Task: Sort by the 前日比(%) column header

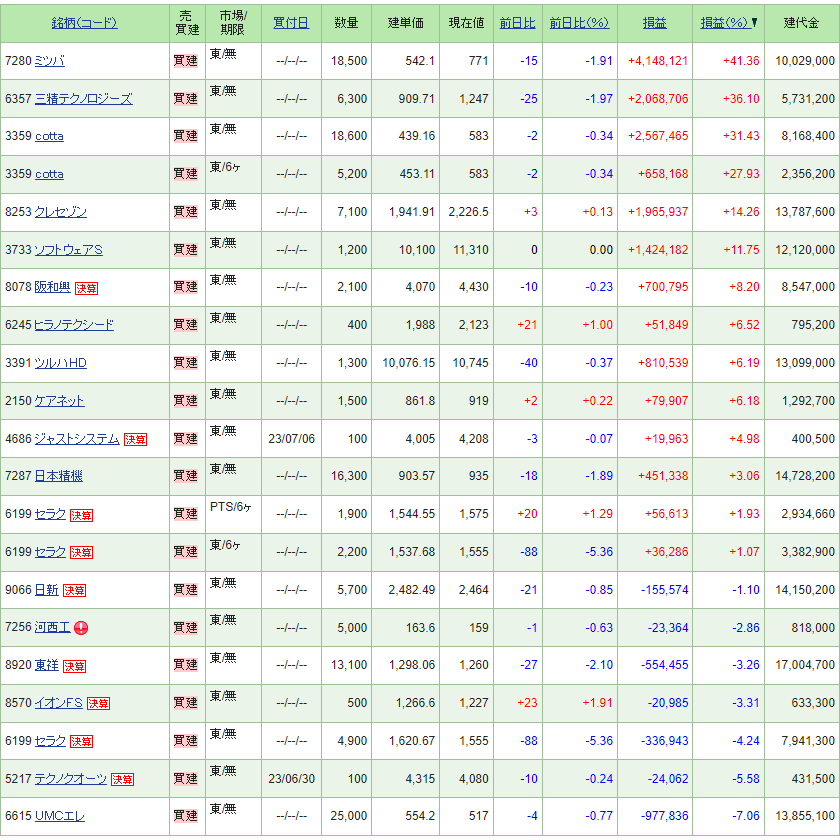Action: (580, 22)
